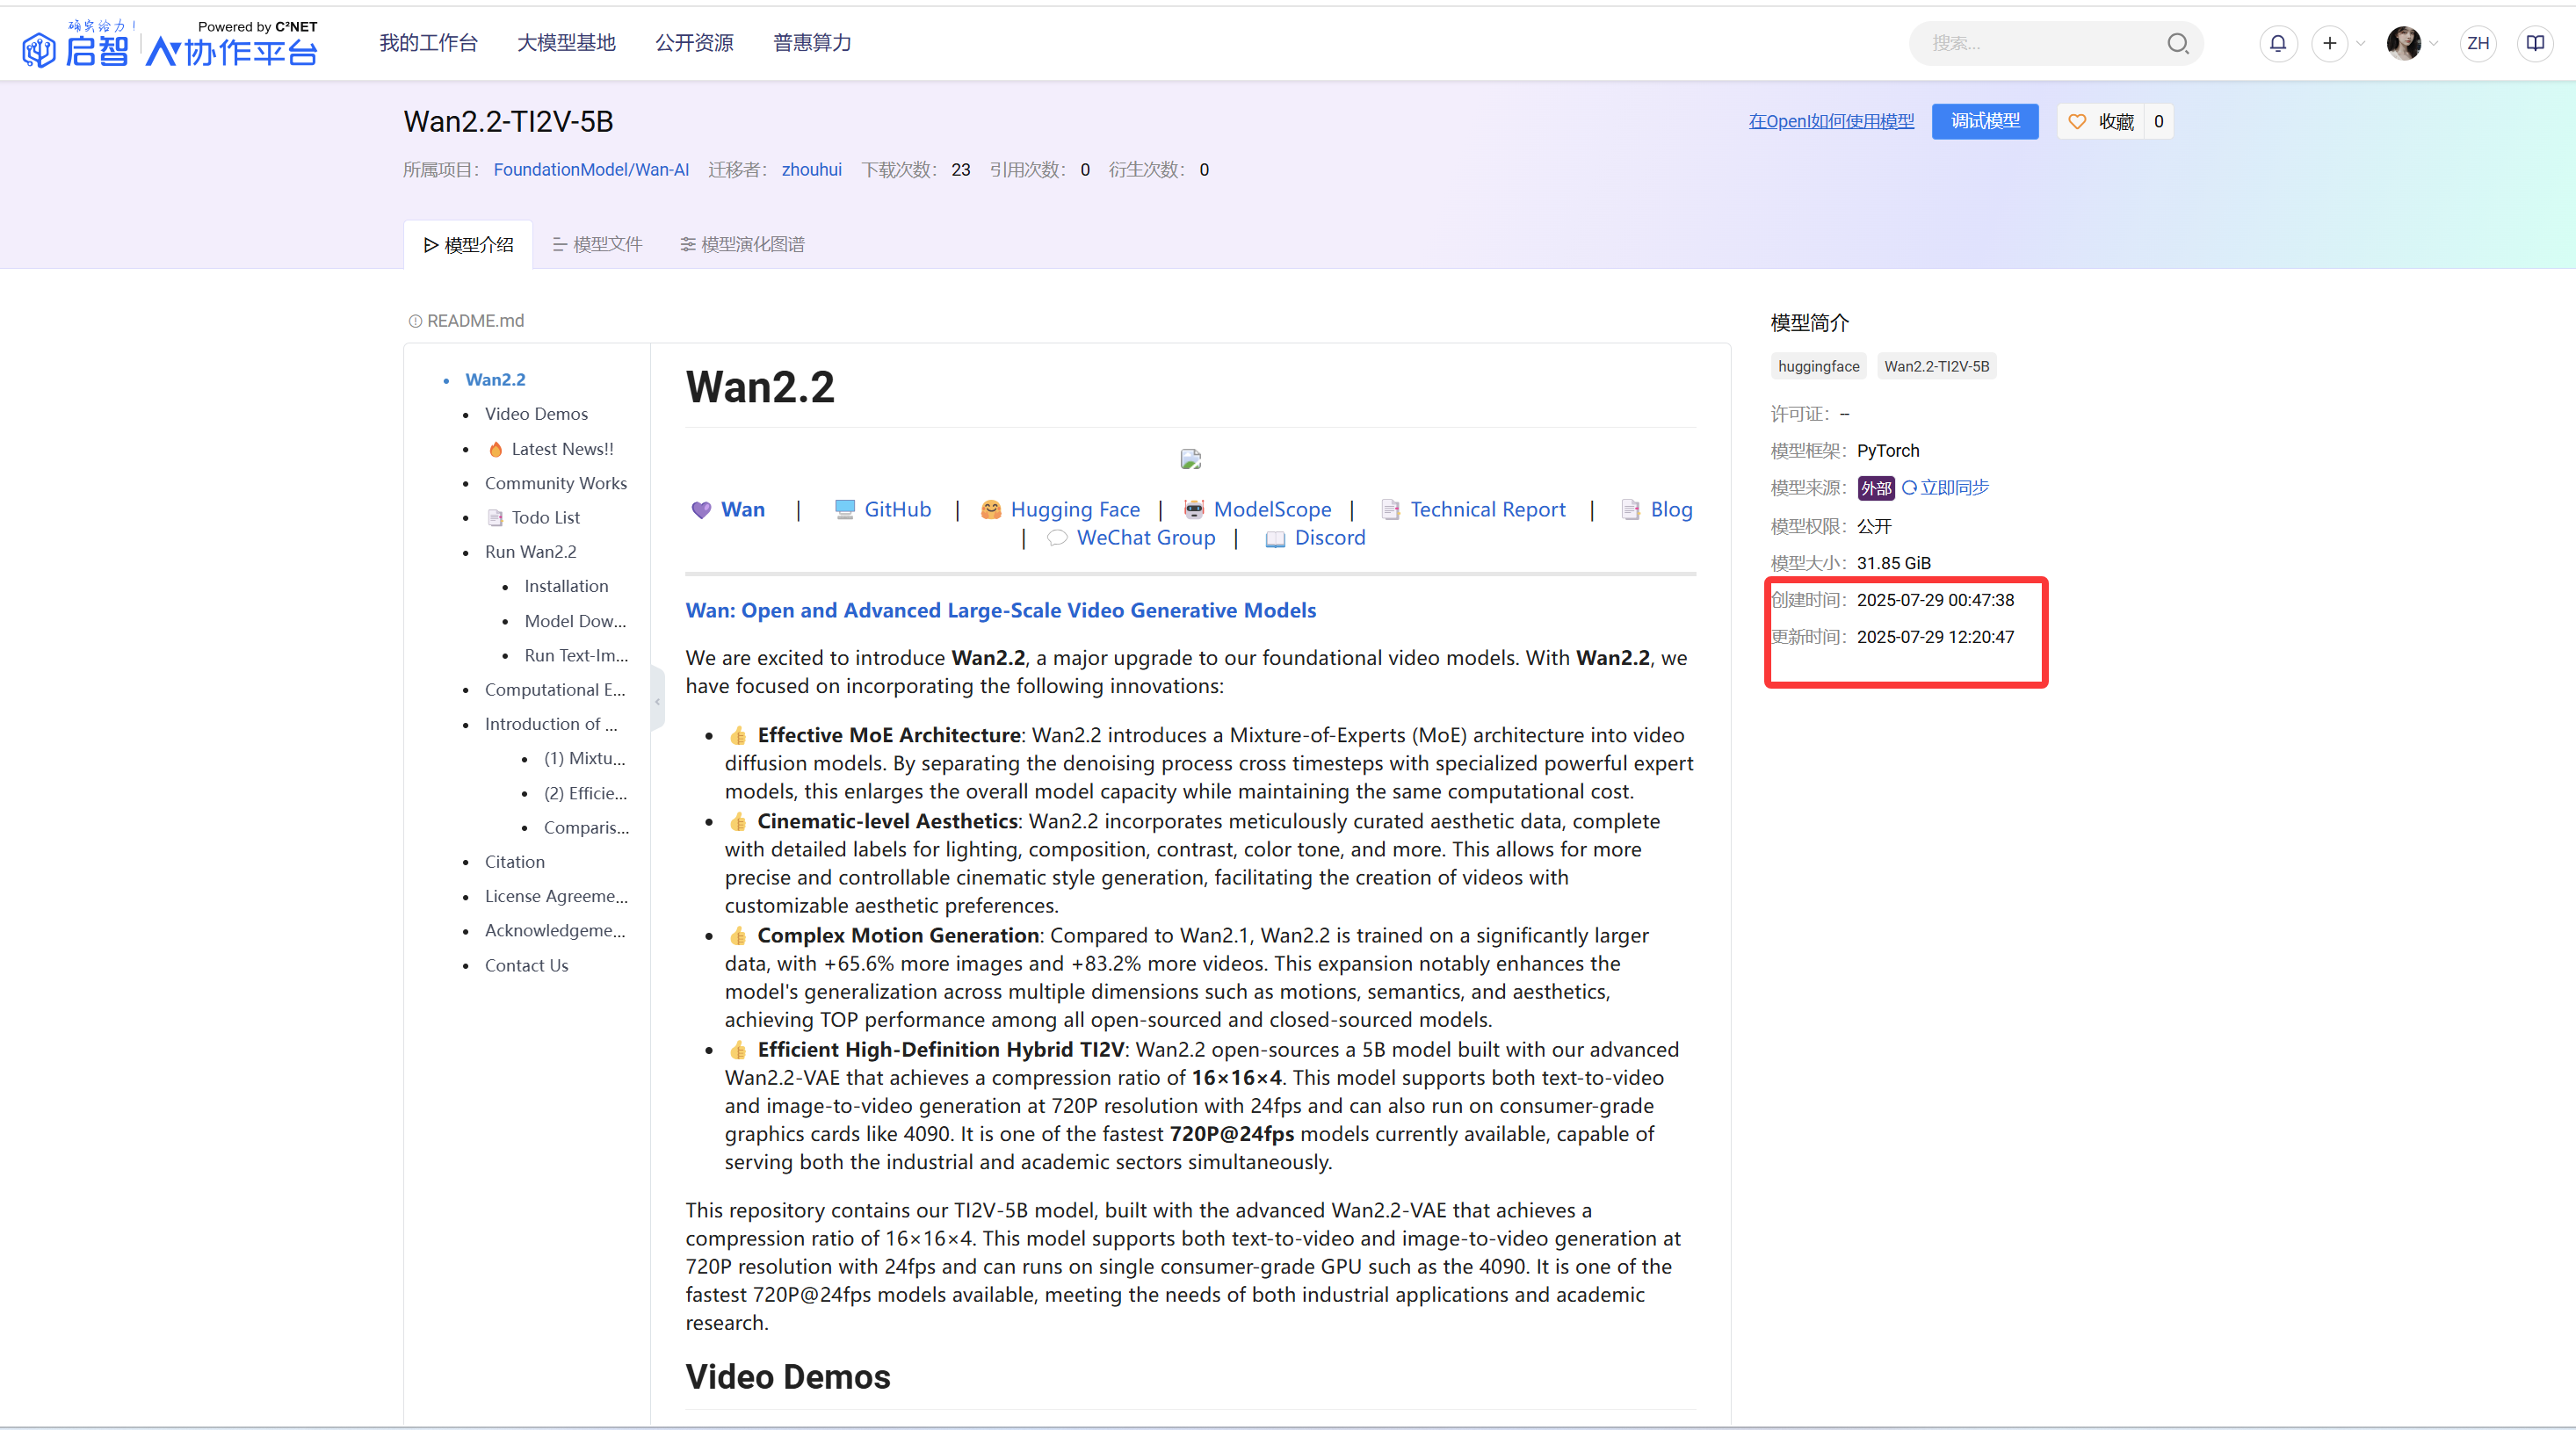The image size is (2576, 1430).
Task: Jump to License Agreeme... in outline
Action: pos(556,895)
